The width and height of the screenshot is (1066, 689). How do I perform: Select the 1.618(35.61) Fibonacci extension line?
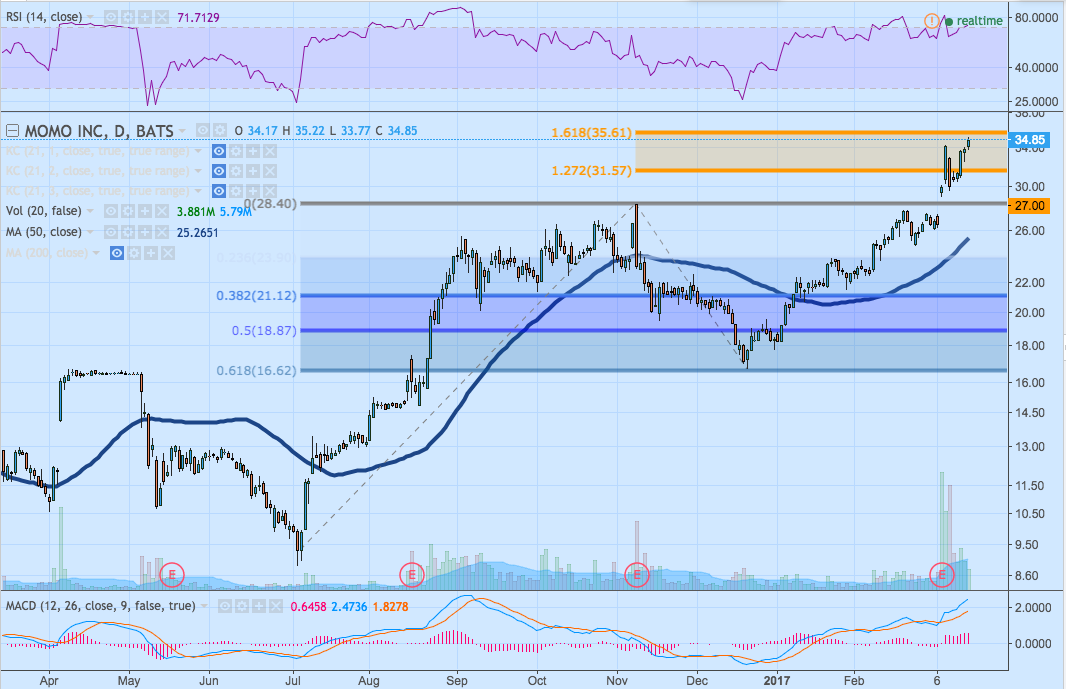(x=800, y=132)
